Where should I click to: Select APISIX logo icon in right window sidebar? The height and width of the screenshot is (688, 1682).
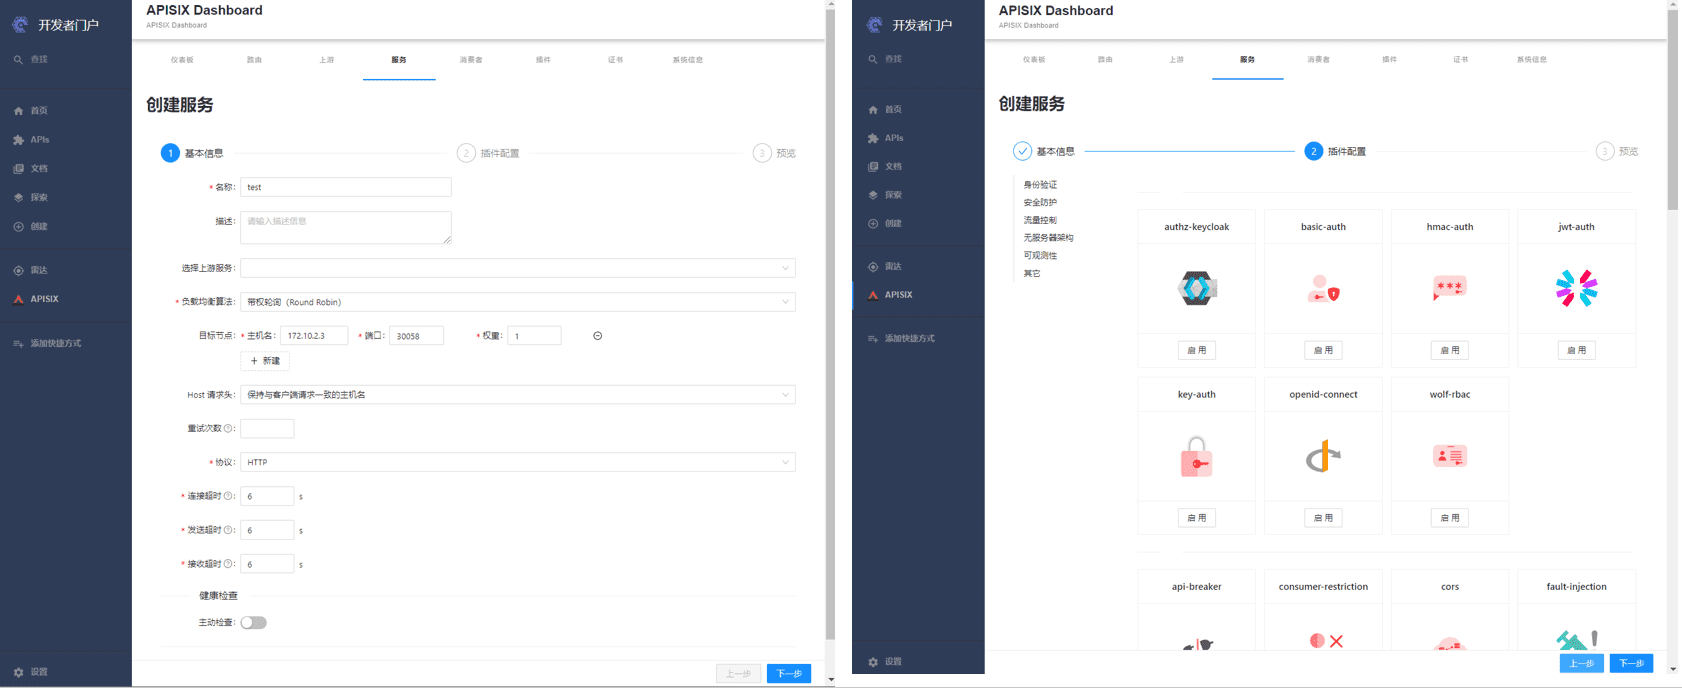pos(873,295)
